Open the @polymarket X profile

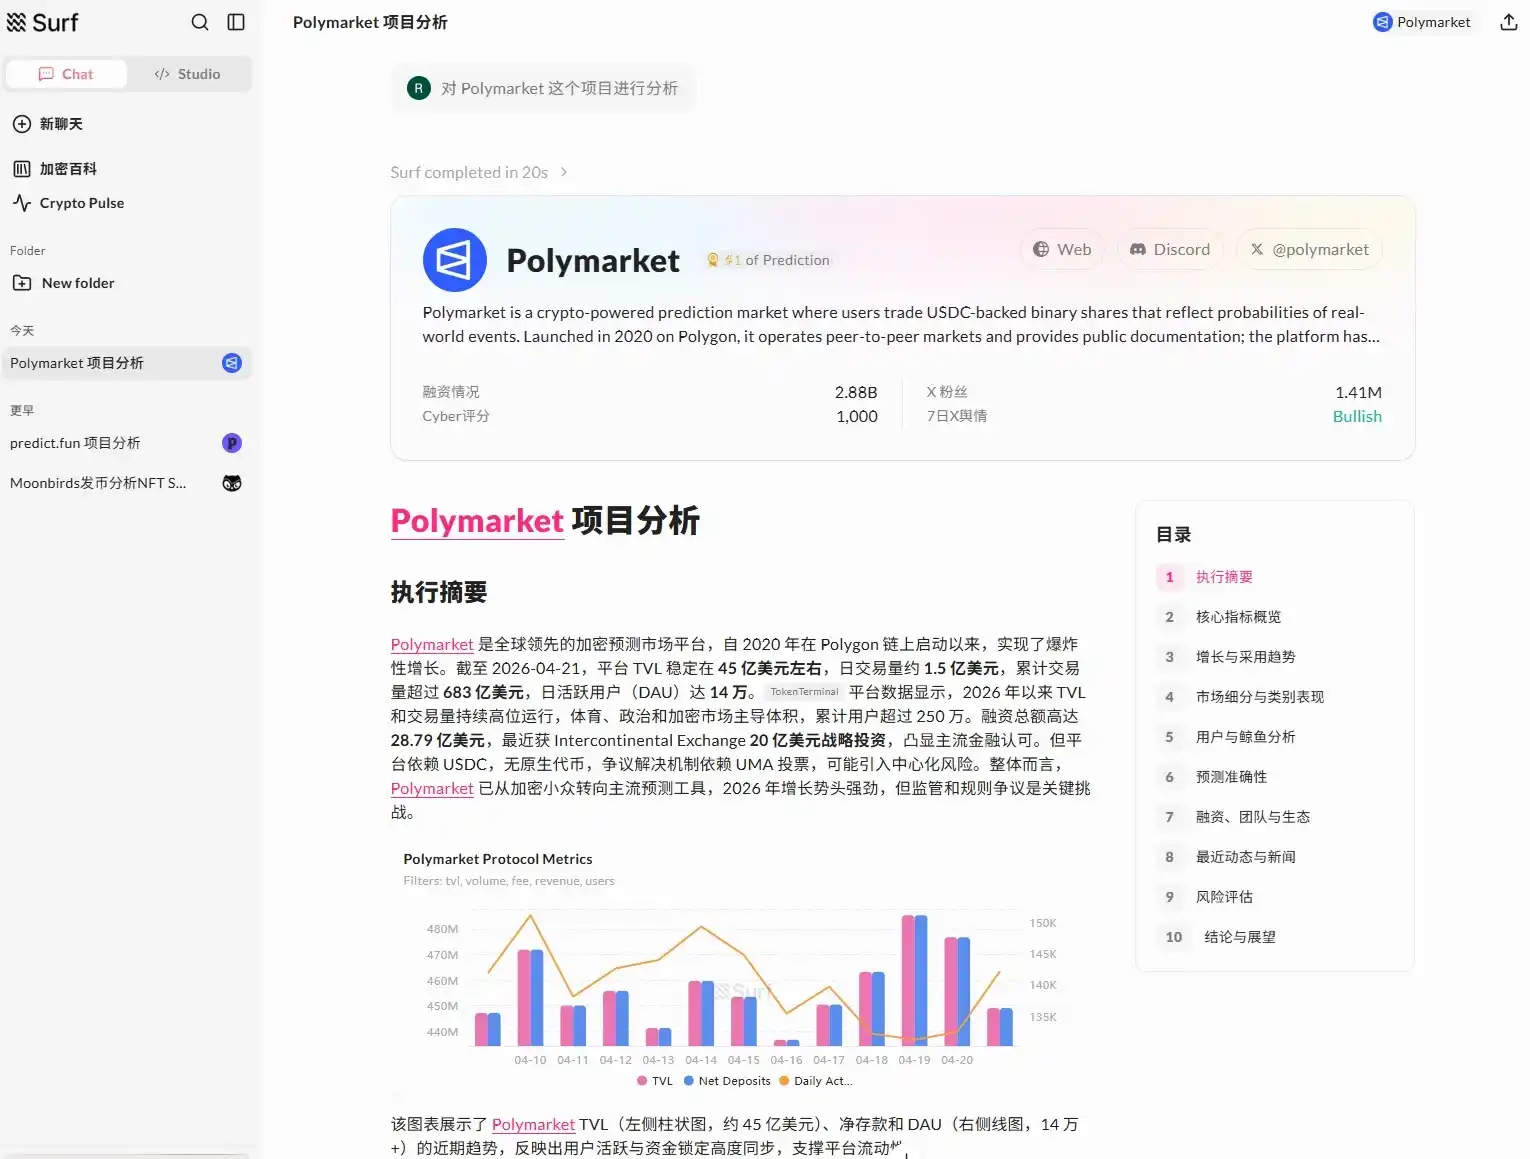pos(1309,249)
